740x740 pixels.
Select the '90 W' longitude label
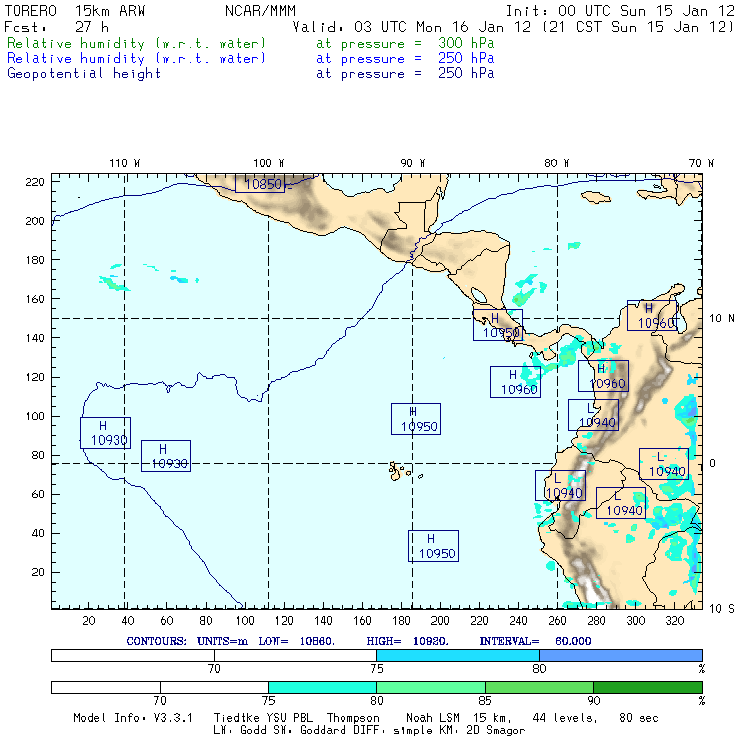tap(413, 163)
